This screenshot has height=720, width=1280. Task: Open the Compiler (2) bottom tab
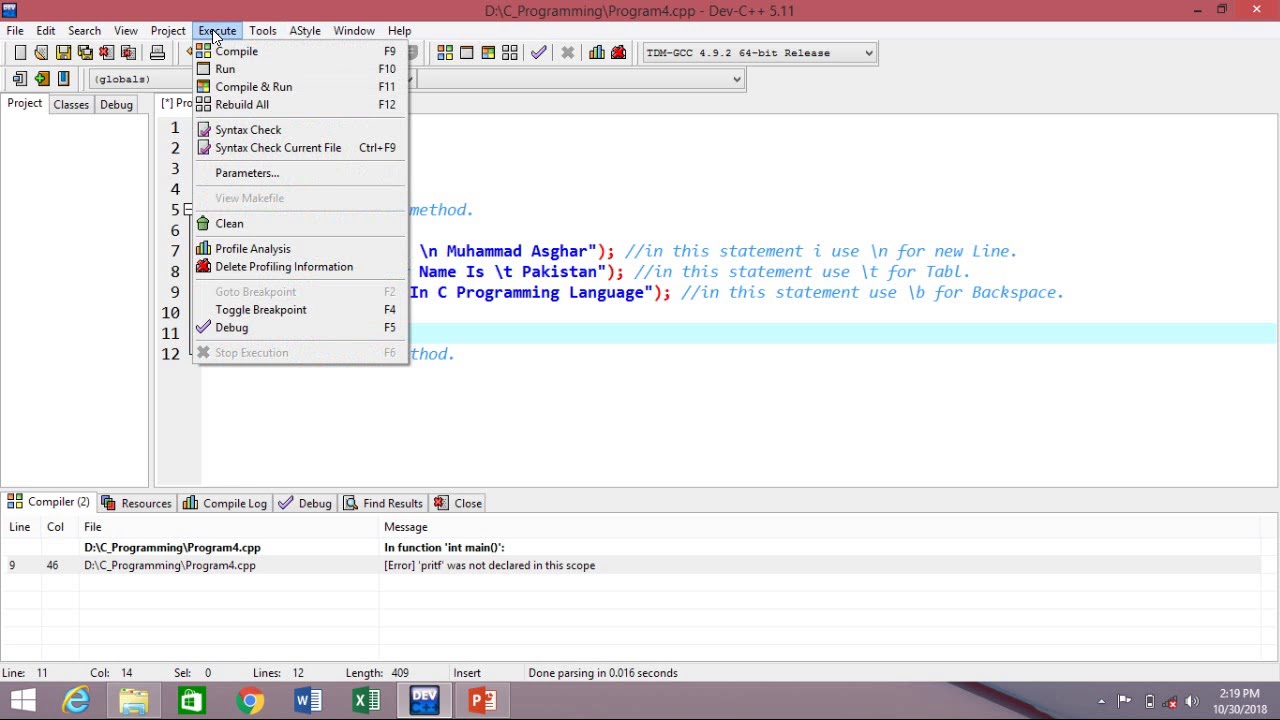[49, 502]
